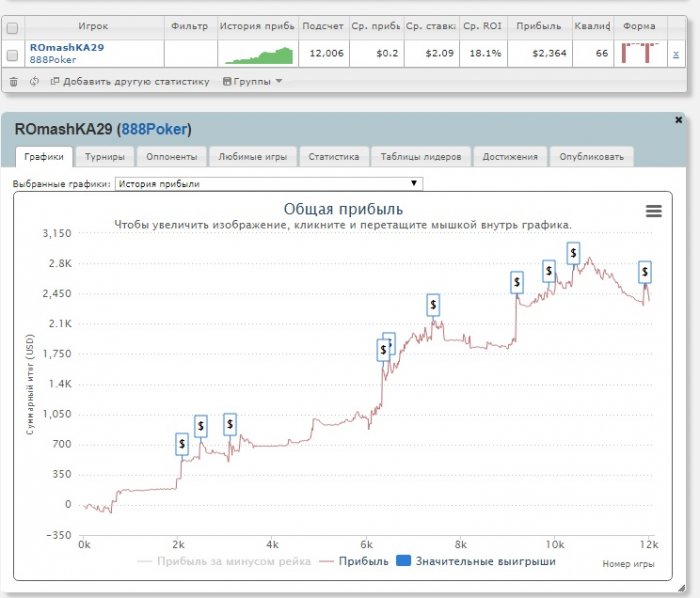Check the select-all header checkbox

click(12, 25)
